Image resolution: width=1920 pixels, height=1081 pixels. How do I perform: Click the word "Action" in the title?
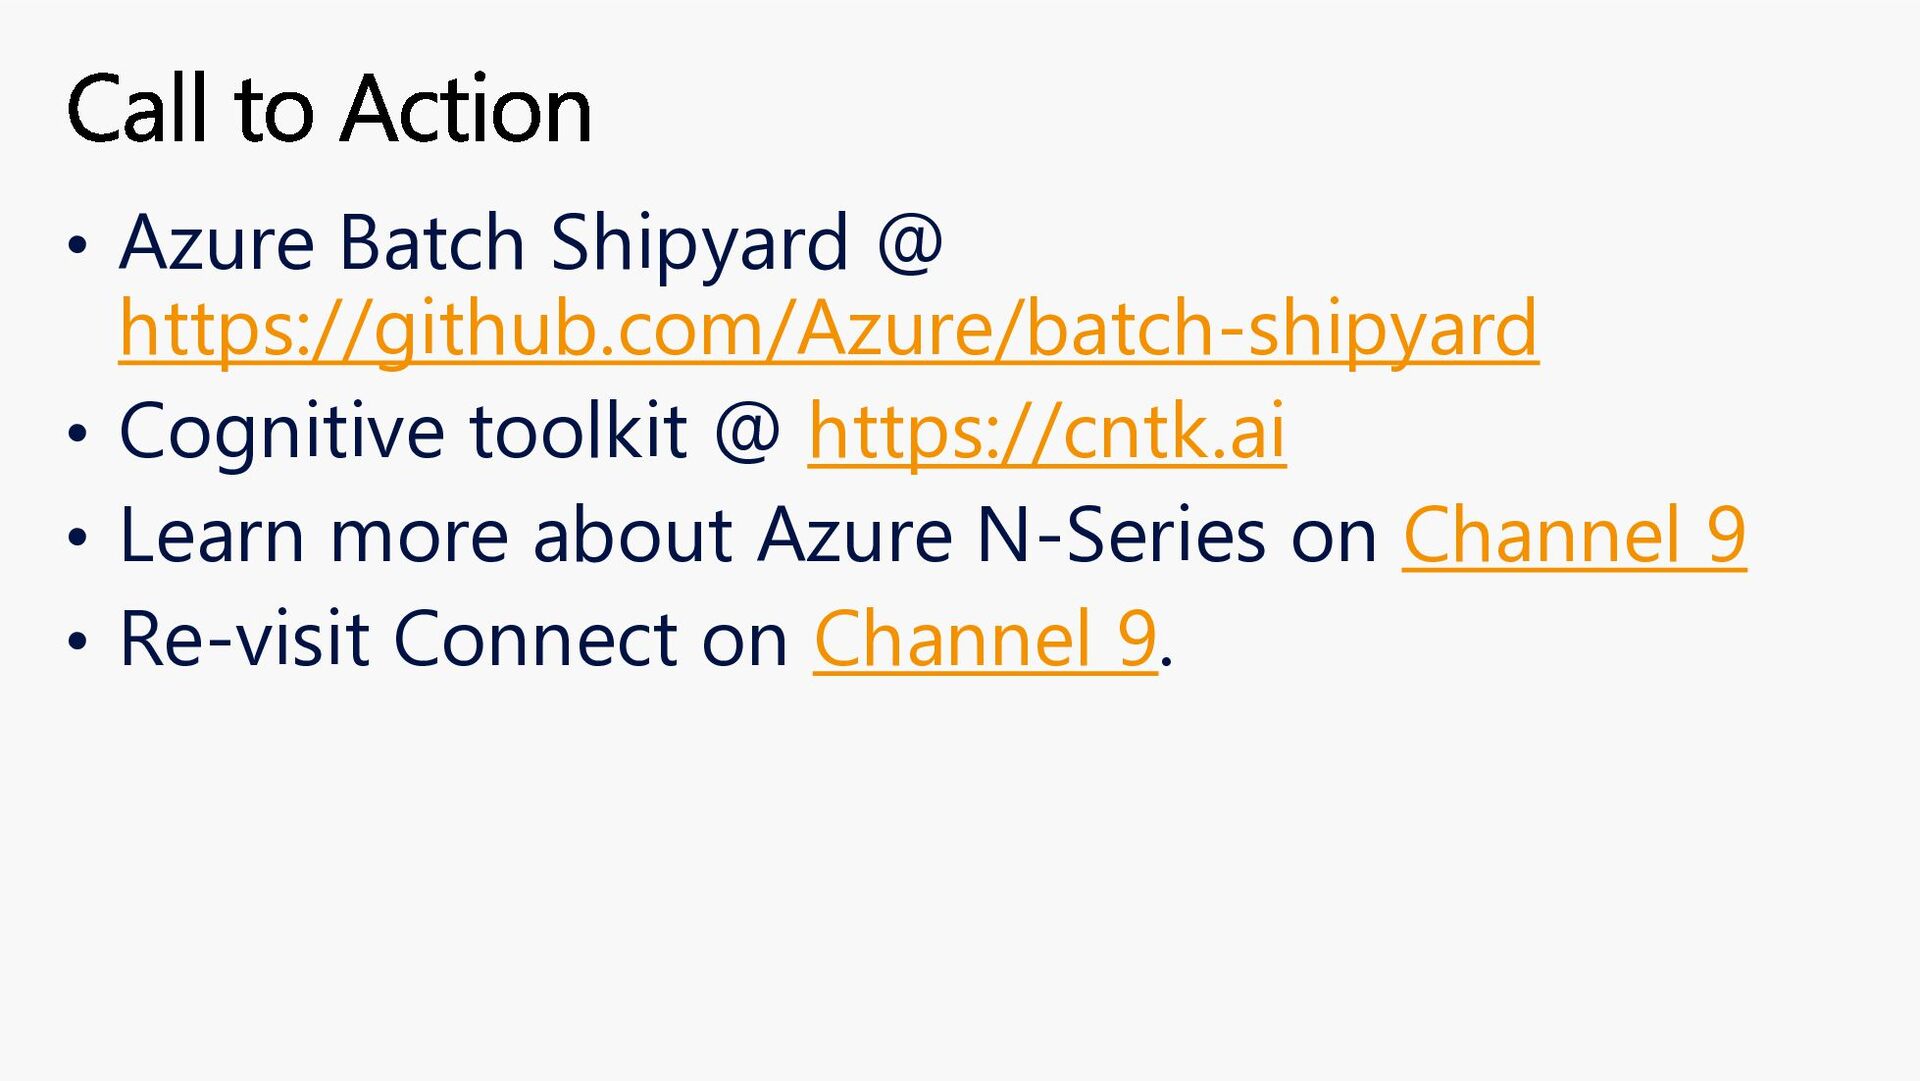tap(466, 109)
